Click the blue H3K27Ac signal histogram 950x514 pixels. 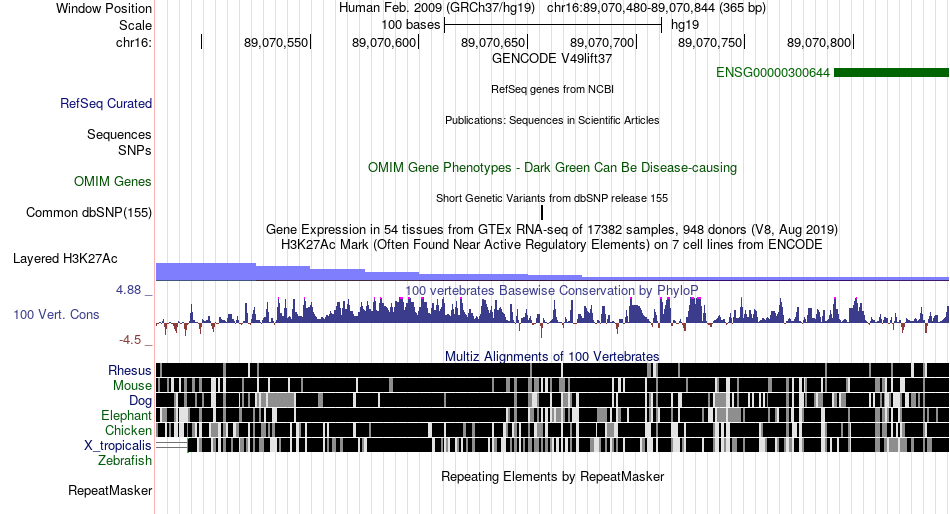(552, 272)
